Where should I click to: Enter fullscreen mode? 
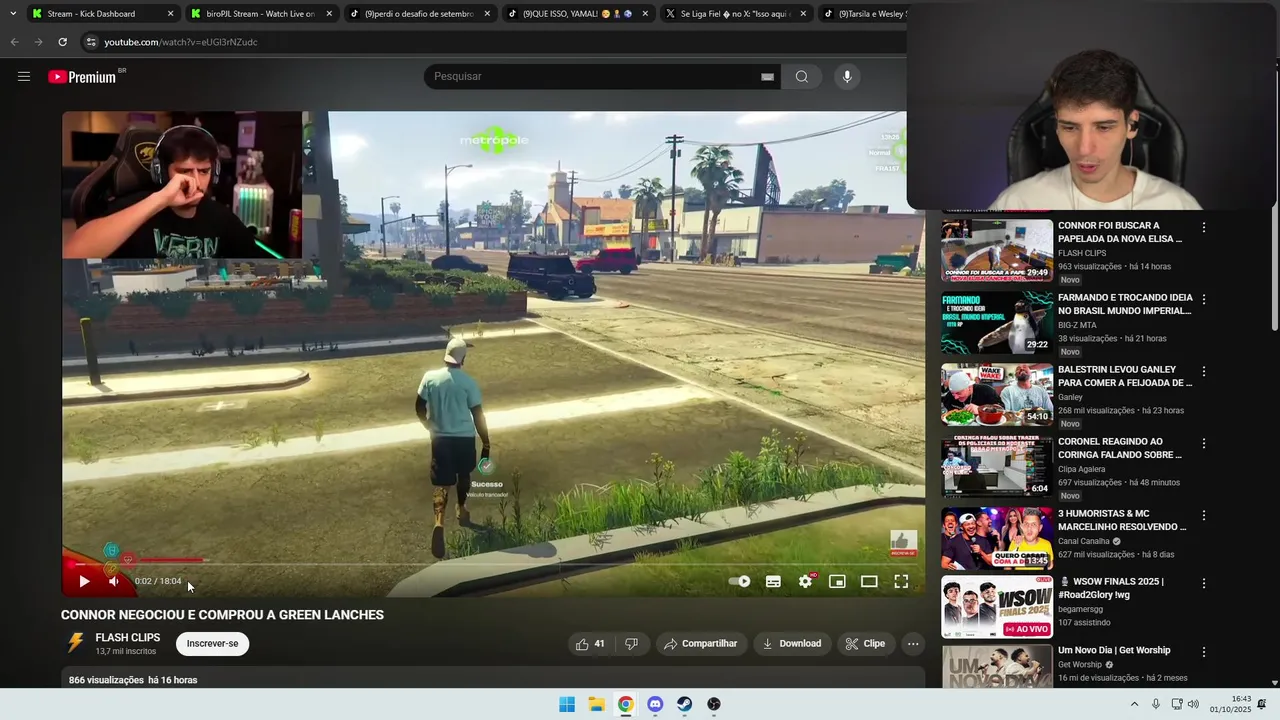[901, 581]
